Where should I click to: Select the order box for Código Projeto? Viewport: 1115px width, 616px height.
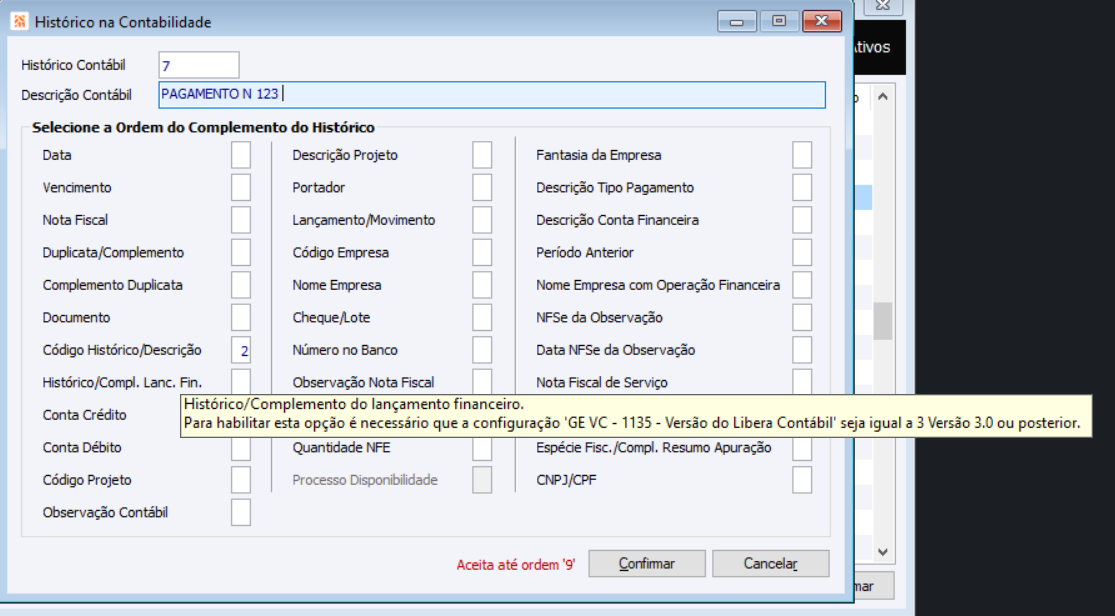[x=240, y=480]
